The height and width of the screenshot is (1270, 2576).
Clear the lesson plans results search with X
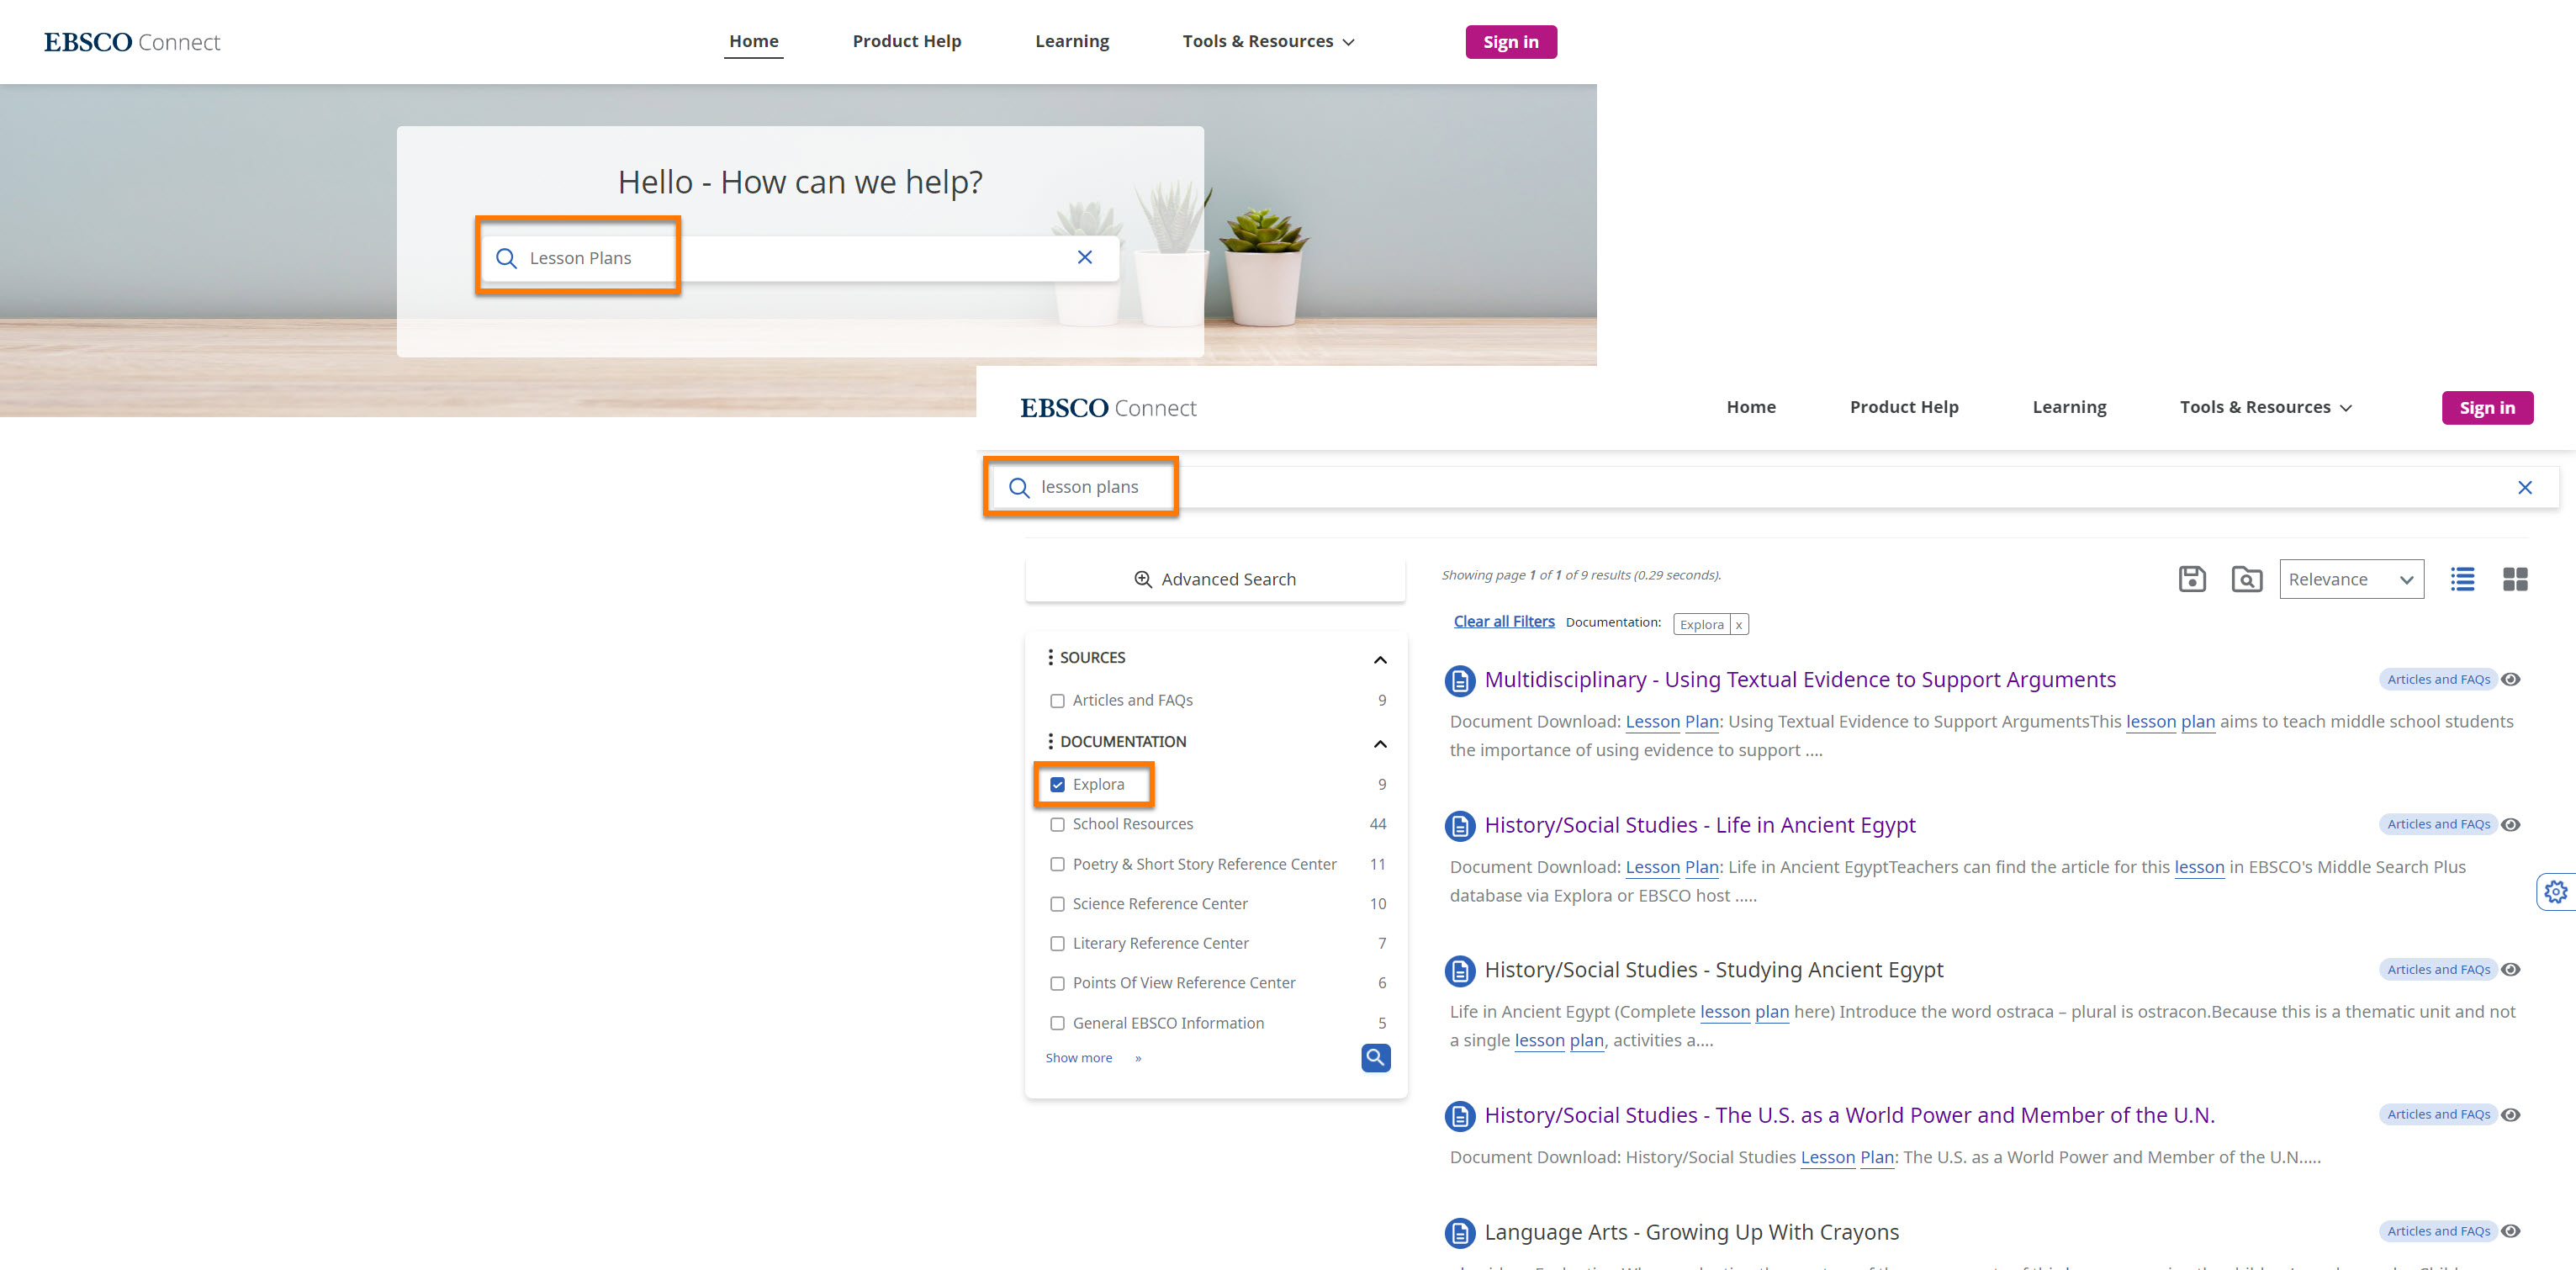pos(2525,487)
